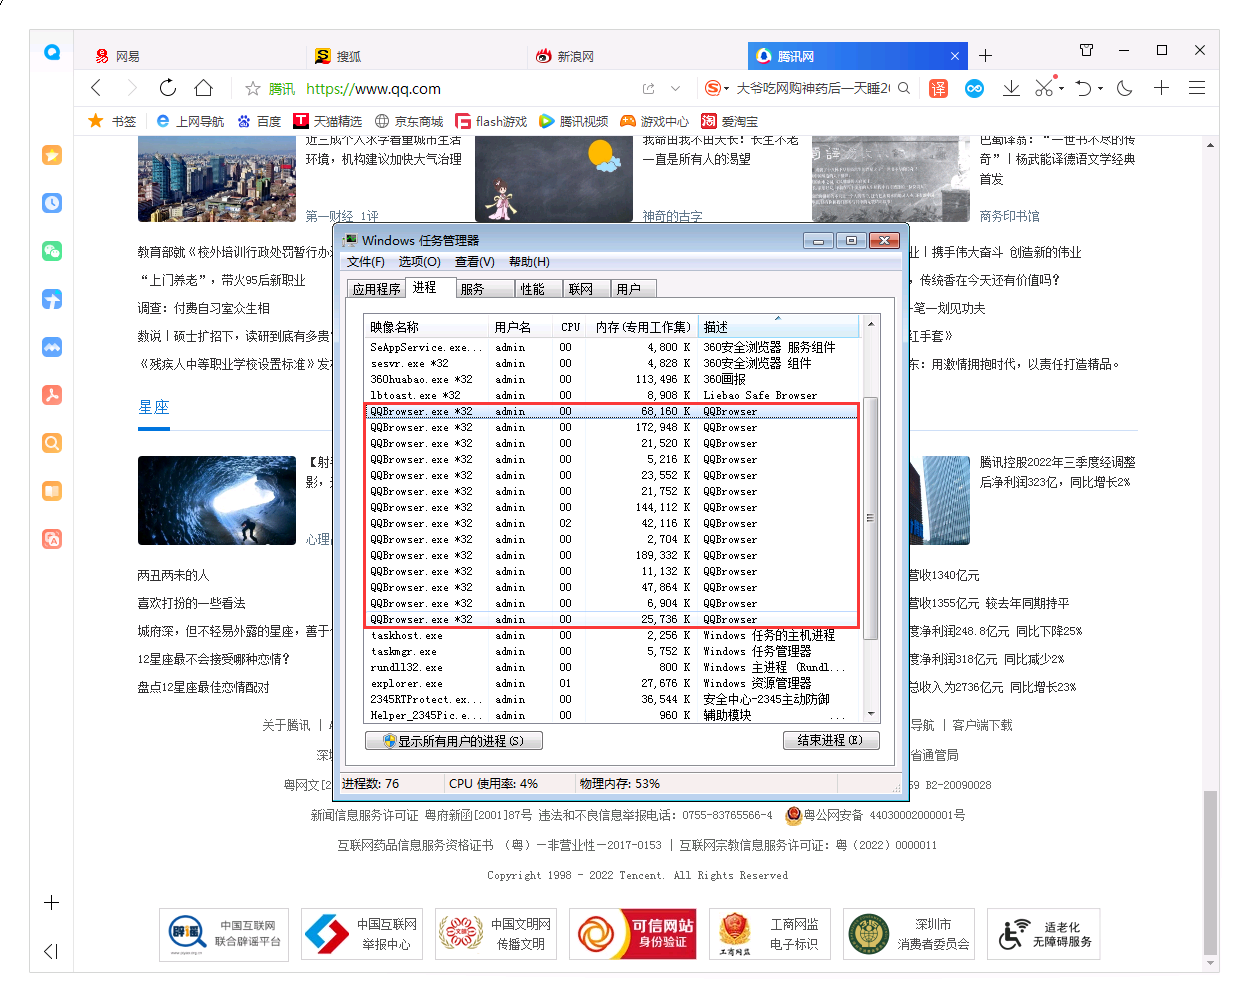
Task: Toggle night mode moon icon
Action: tap(1125, 88)
